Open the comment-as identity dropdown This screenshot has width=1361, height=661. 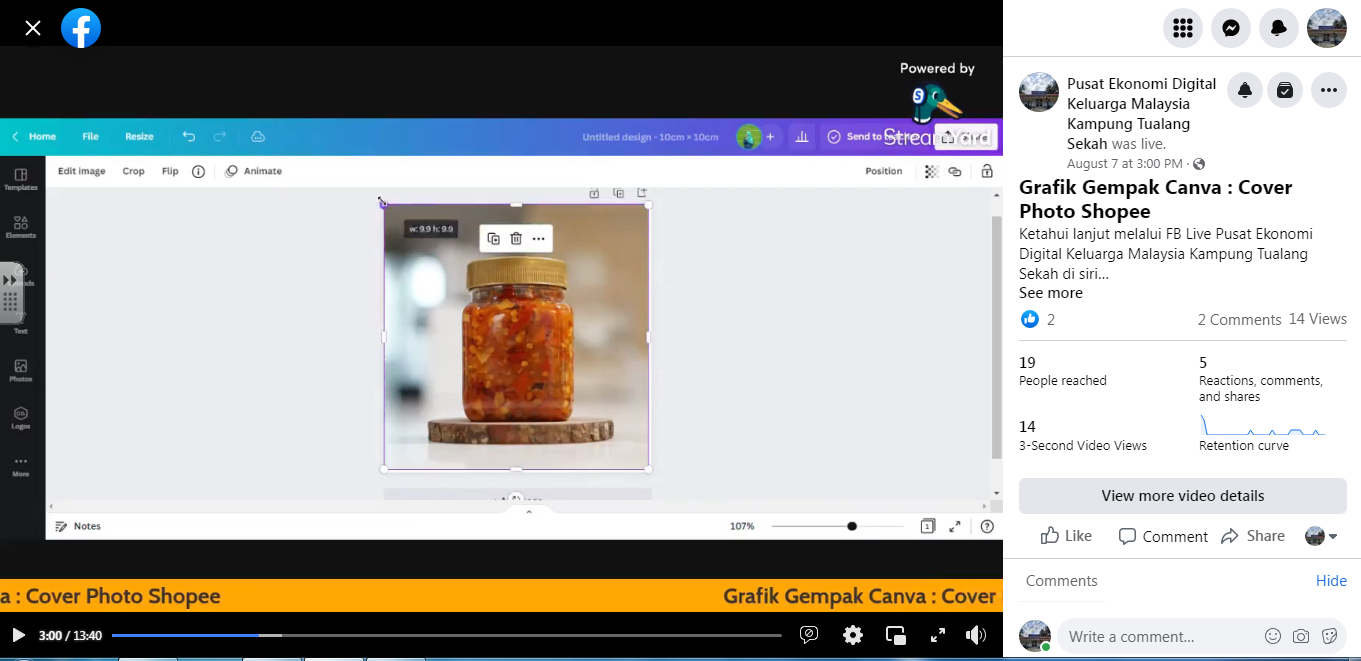[x=1321, y=536]
